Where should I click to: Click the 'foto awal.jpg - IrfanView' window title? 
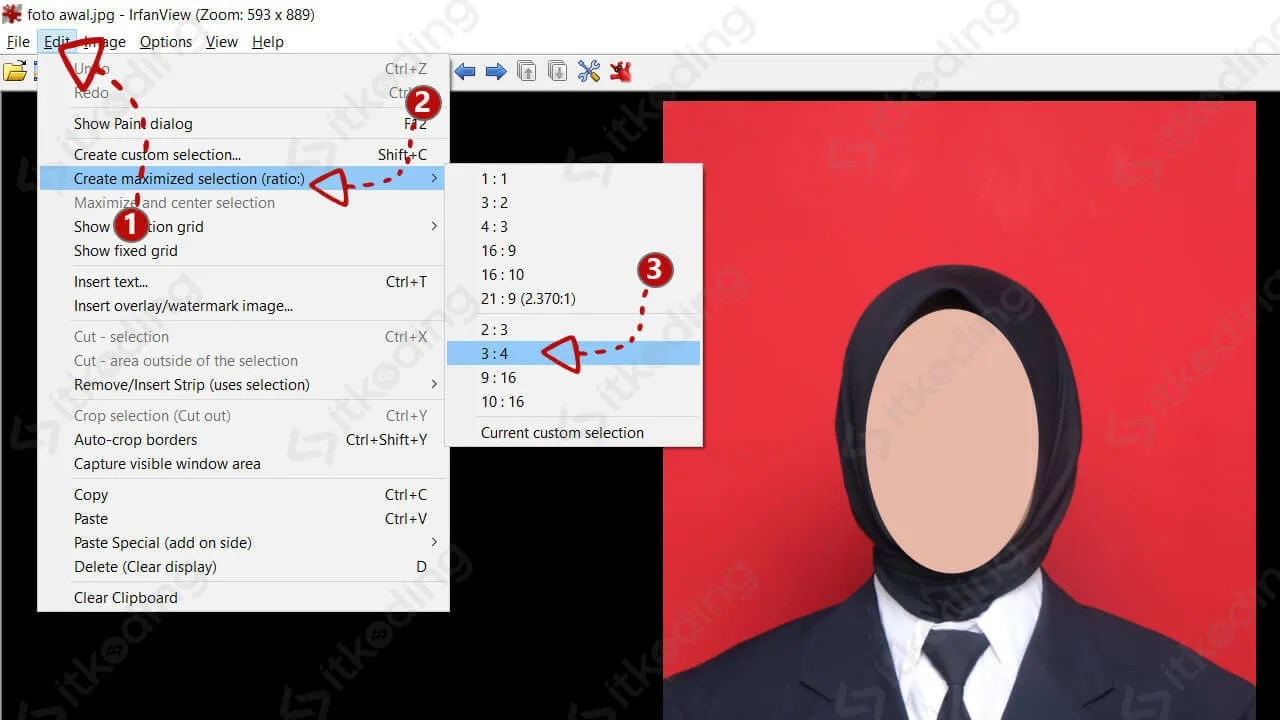171,15
